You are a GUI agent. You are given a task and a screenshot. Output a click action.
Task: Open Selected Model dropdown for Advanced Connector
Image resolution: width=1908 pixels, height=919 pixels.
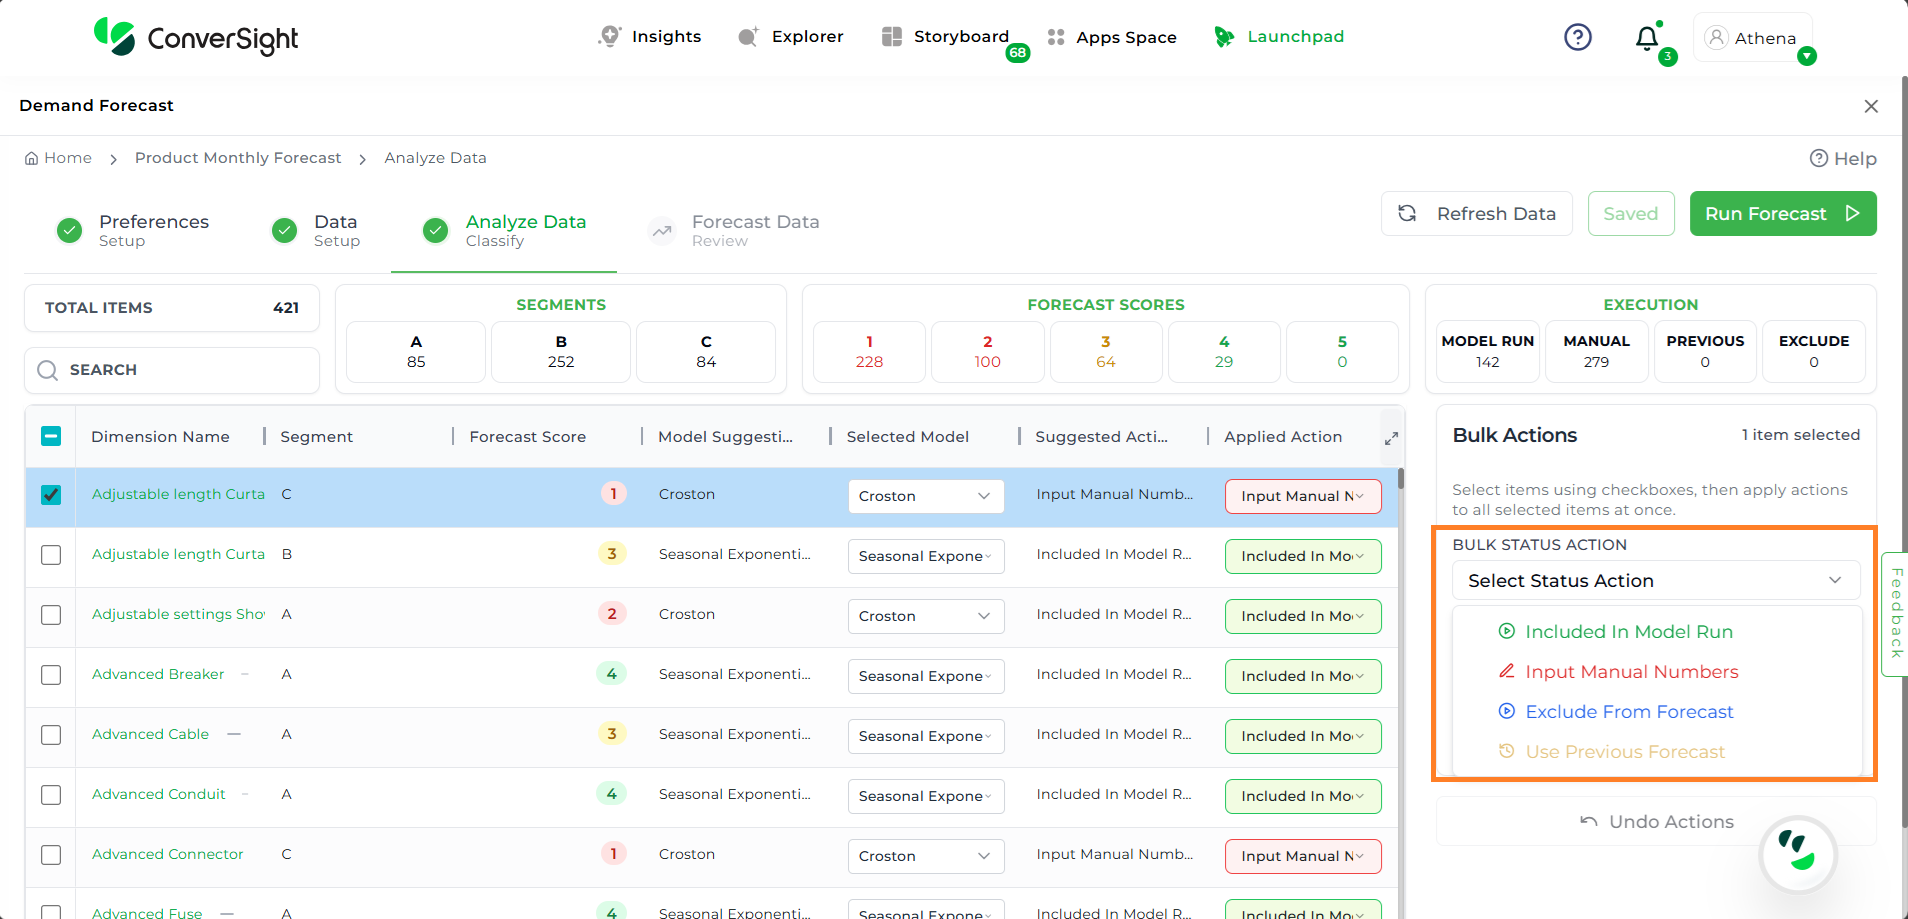[x=925, y=856]
